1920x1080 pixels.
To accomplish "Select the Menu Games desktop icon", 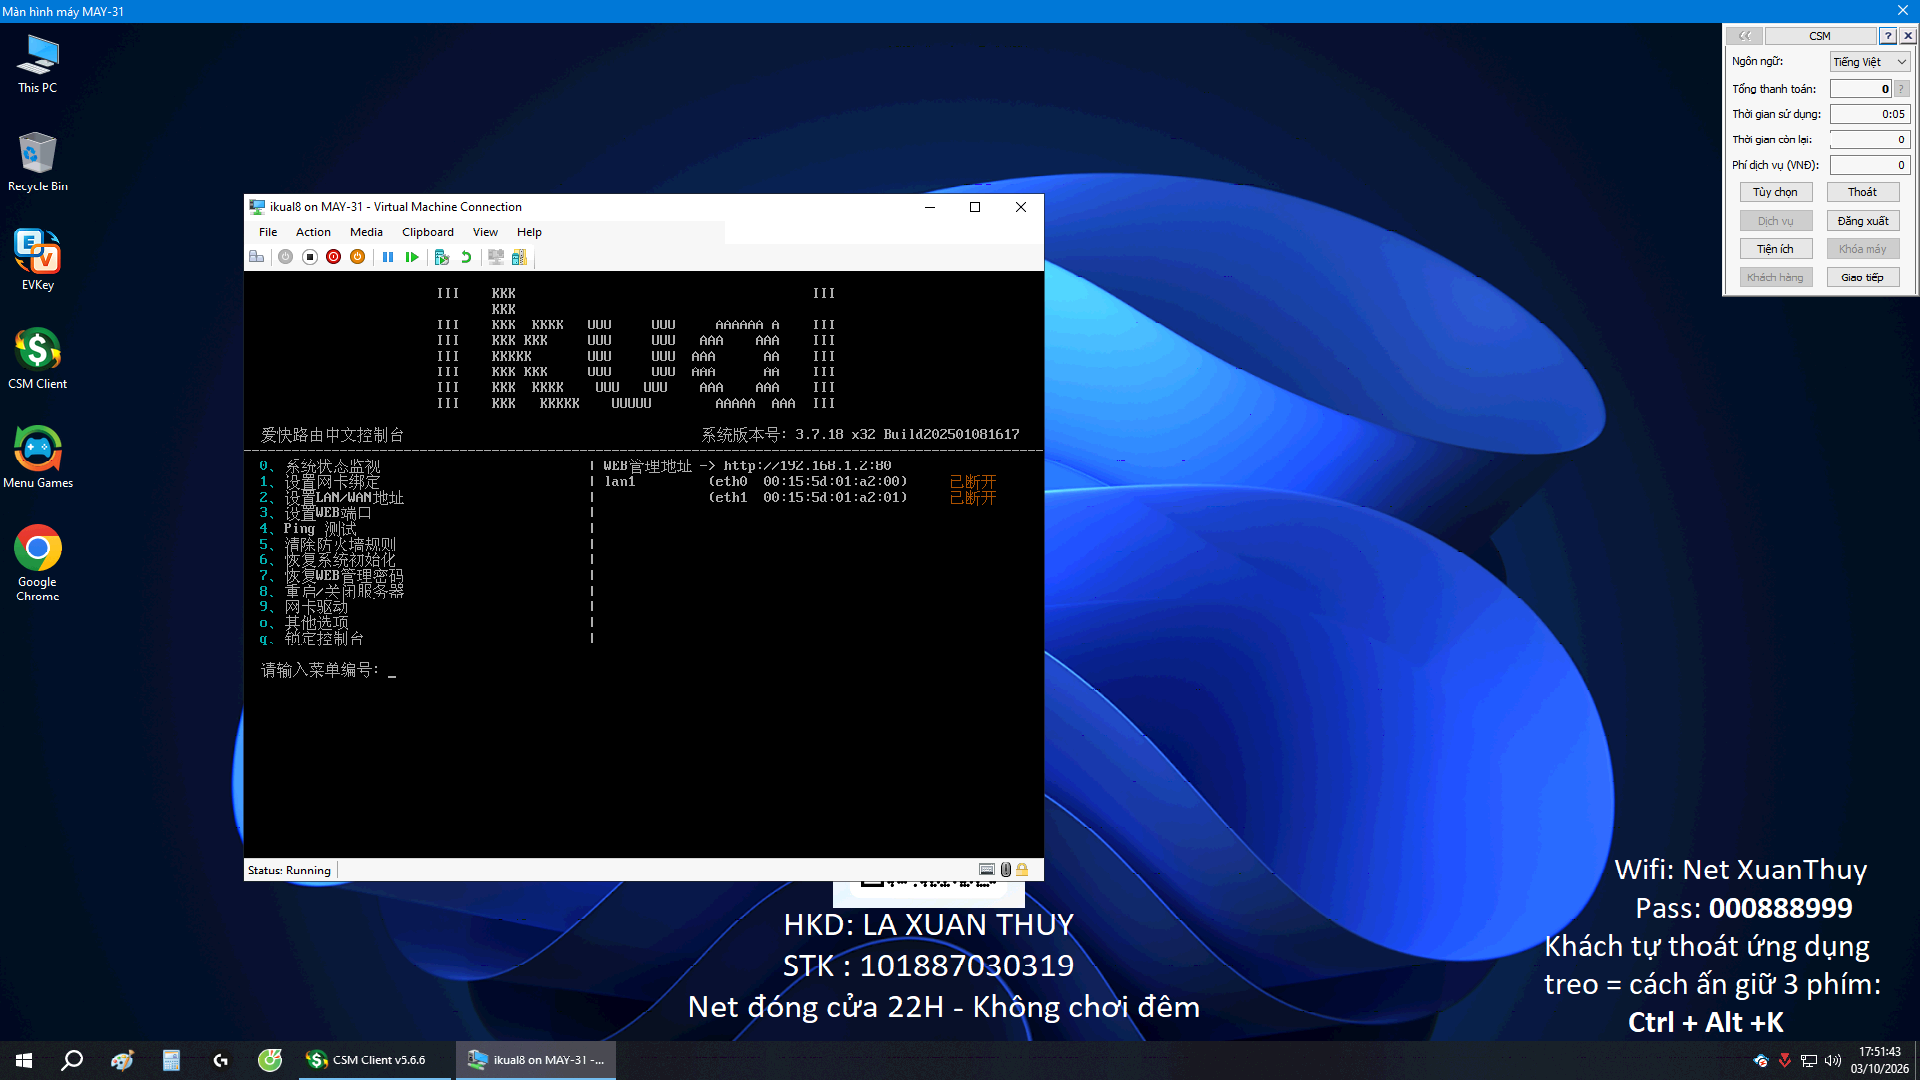I will click(x=38, y=457).
